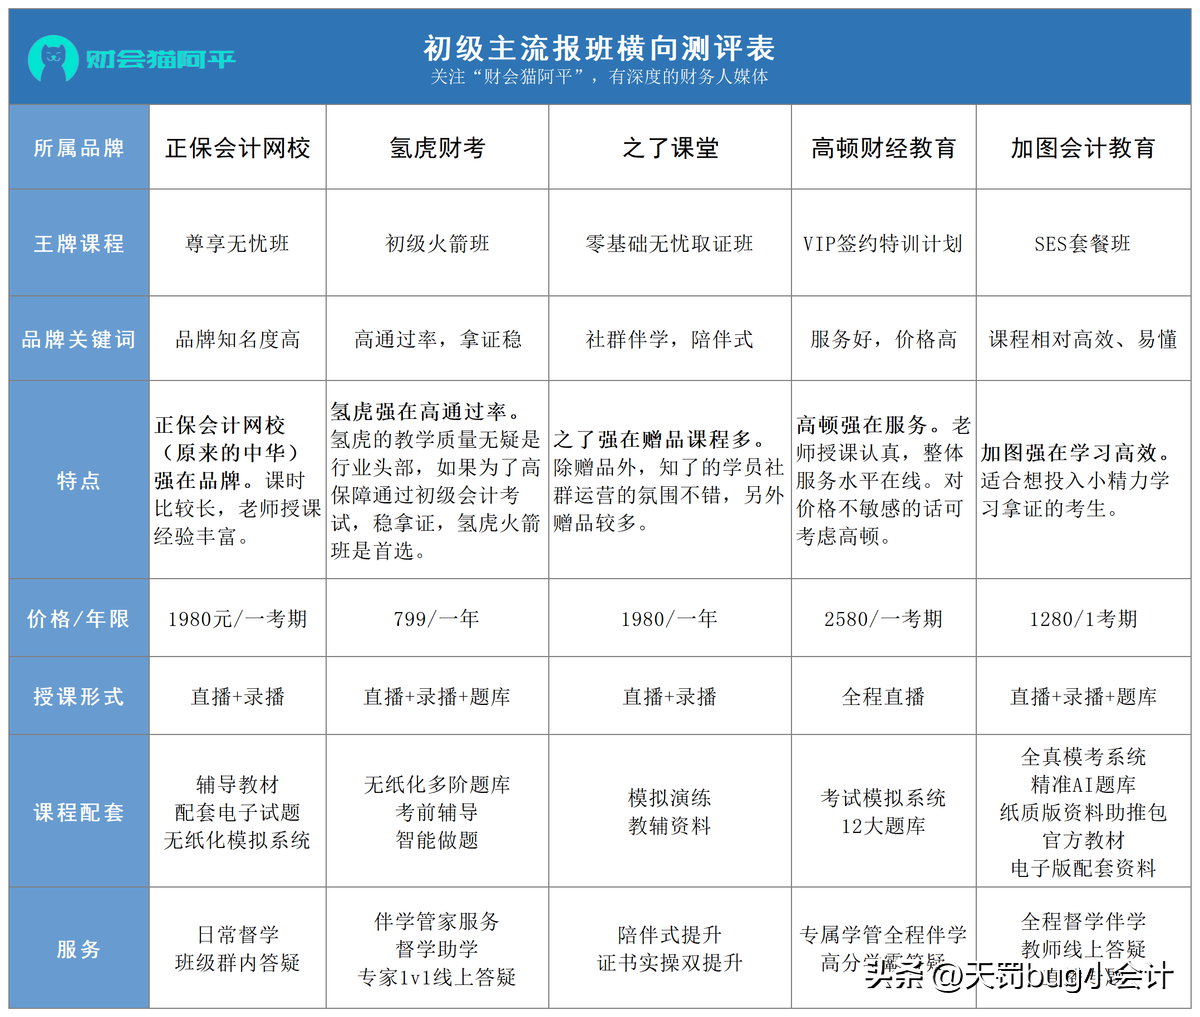Click the brand cell 加图会计教育
The width and height of the screenshot is (1200, 1017).
pyautogui.click(x=1083, y=148)
